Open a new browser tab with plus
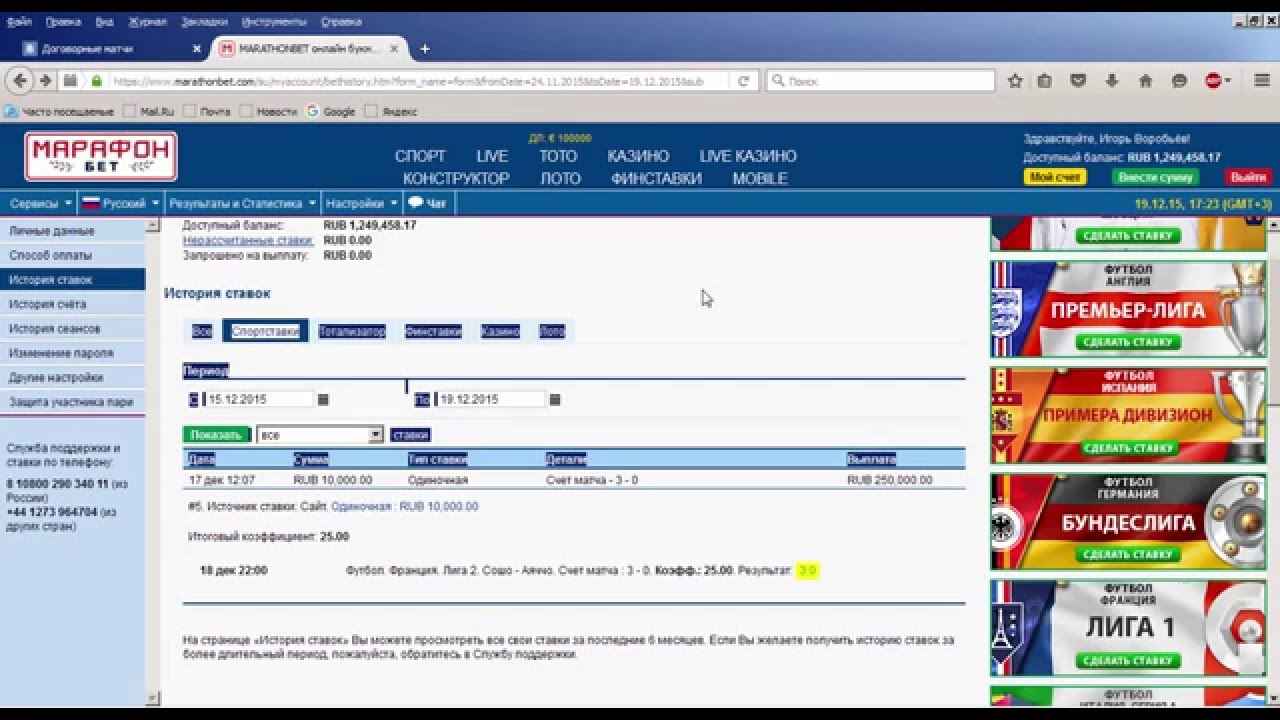Screen dimensions: 1280x720 click(x=425, y=48)
